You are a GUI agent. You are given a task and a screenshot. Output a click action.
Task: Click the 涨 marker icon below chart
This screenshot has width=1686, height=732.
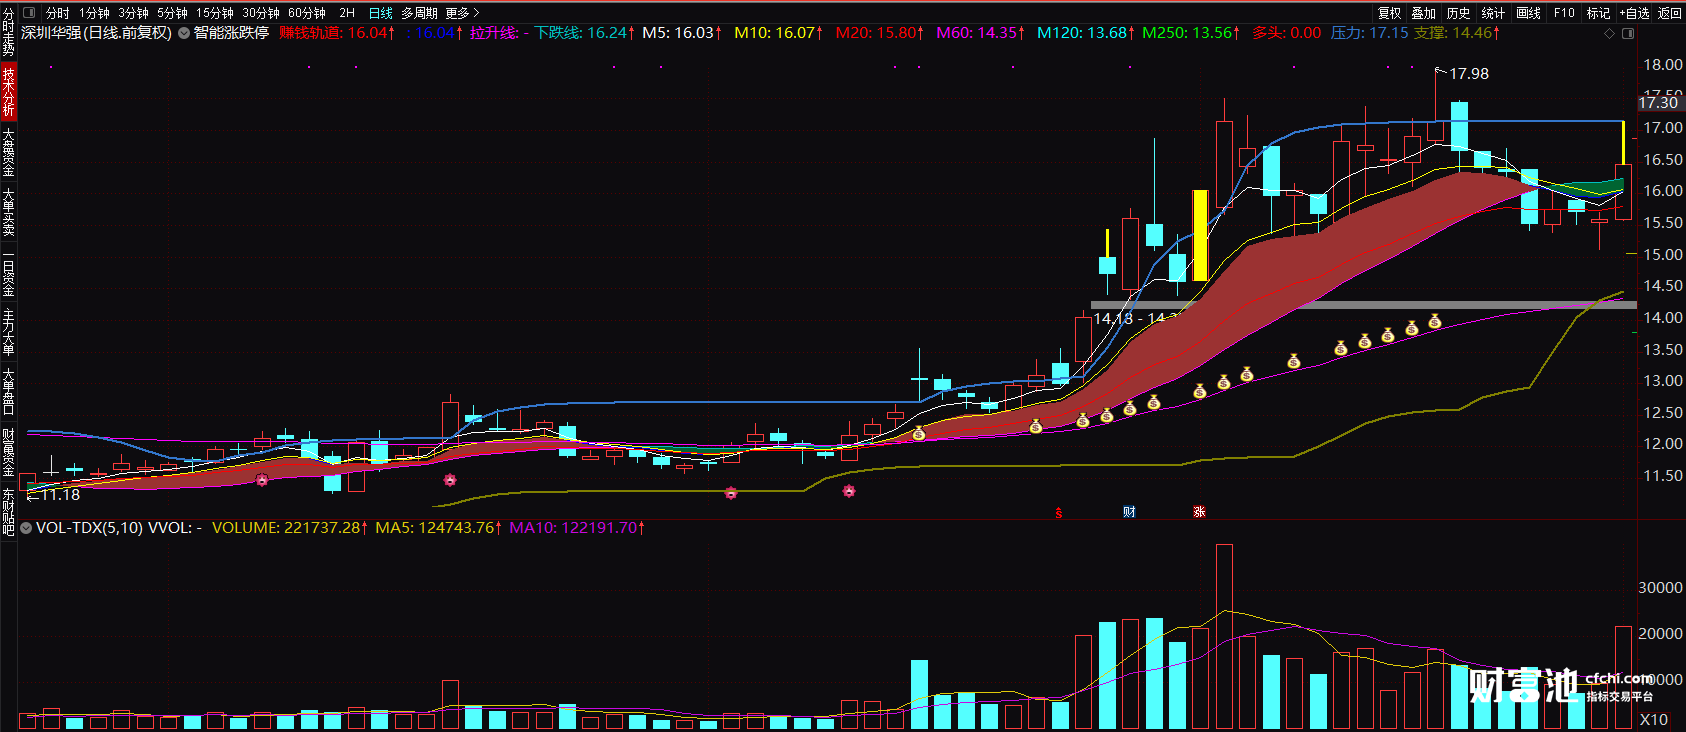coord(1199,512)
